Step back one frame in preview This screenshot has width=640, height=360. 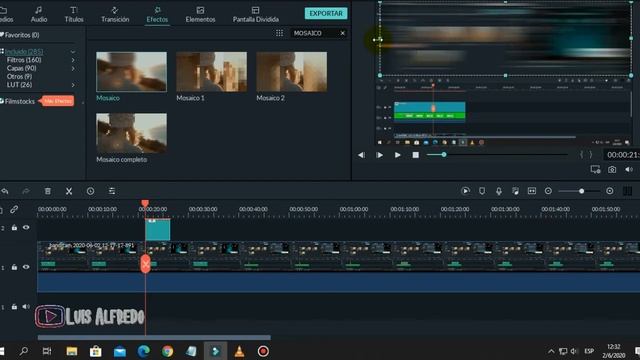point(361,155)
